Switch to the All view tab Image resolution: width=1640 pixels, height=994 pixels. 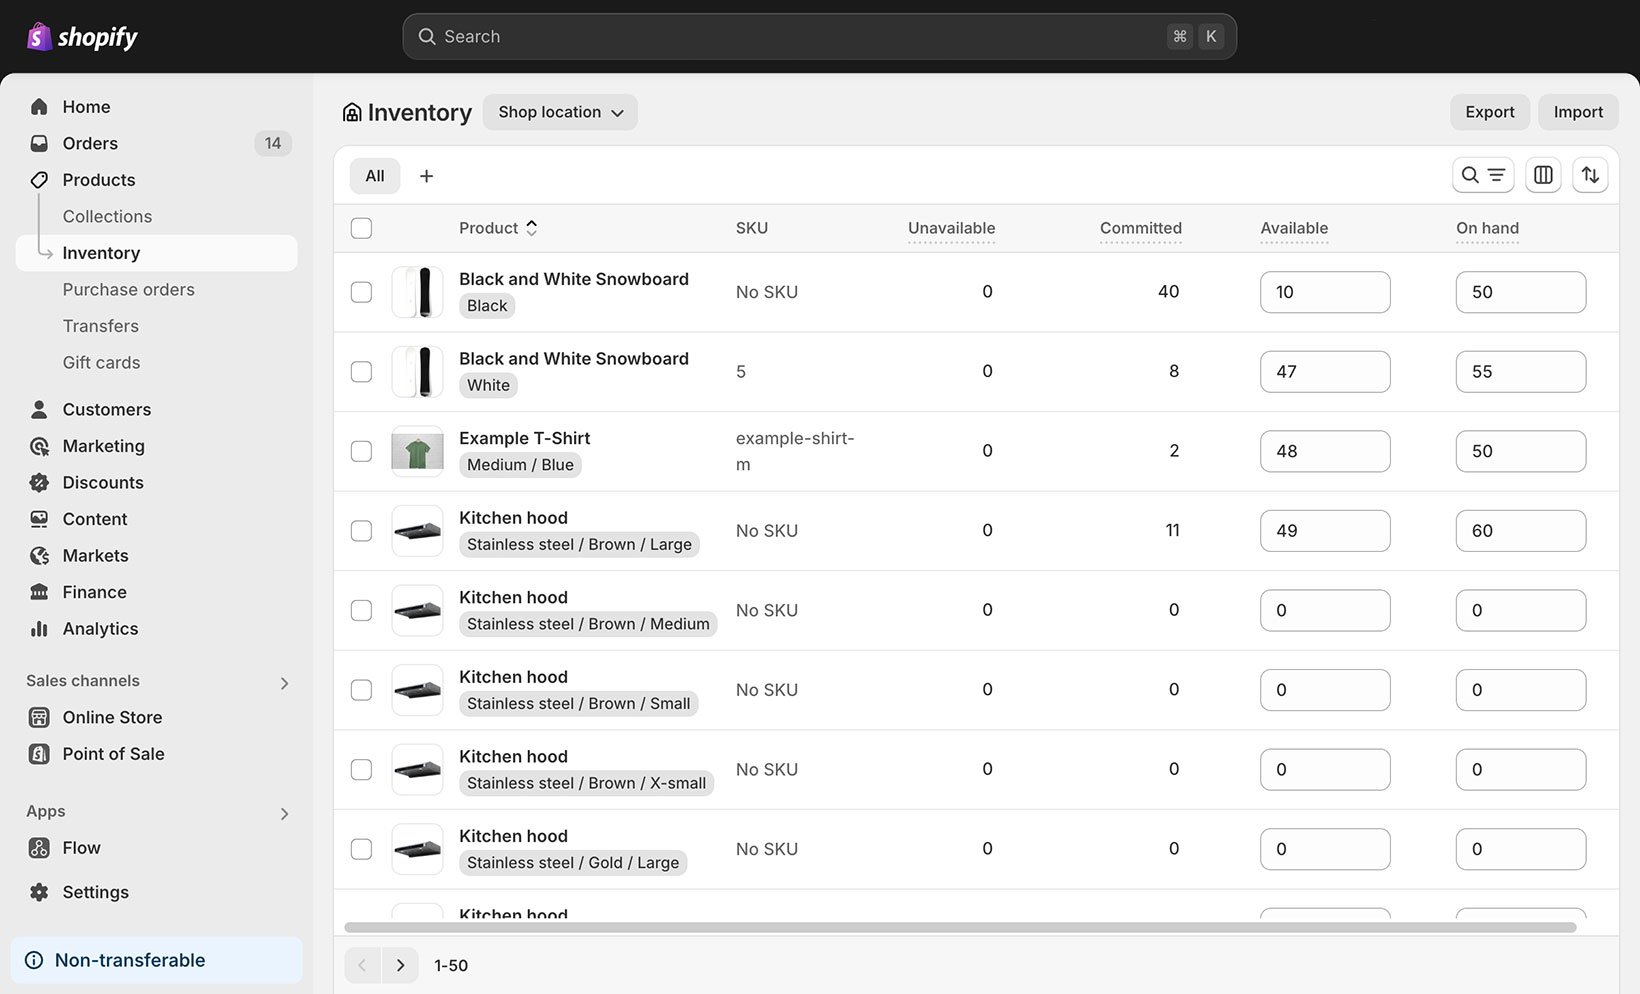click(374, 175)
